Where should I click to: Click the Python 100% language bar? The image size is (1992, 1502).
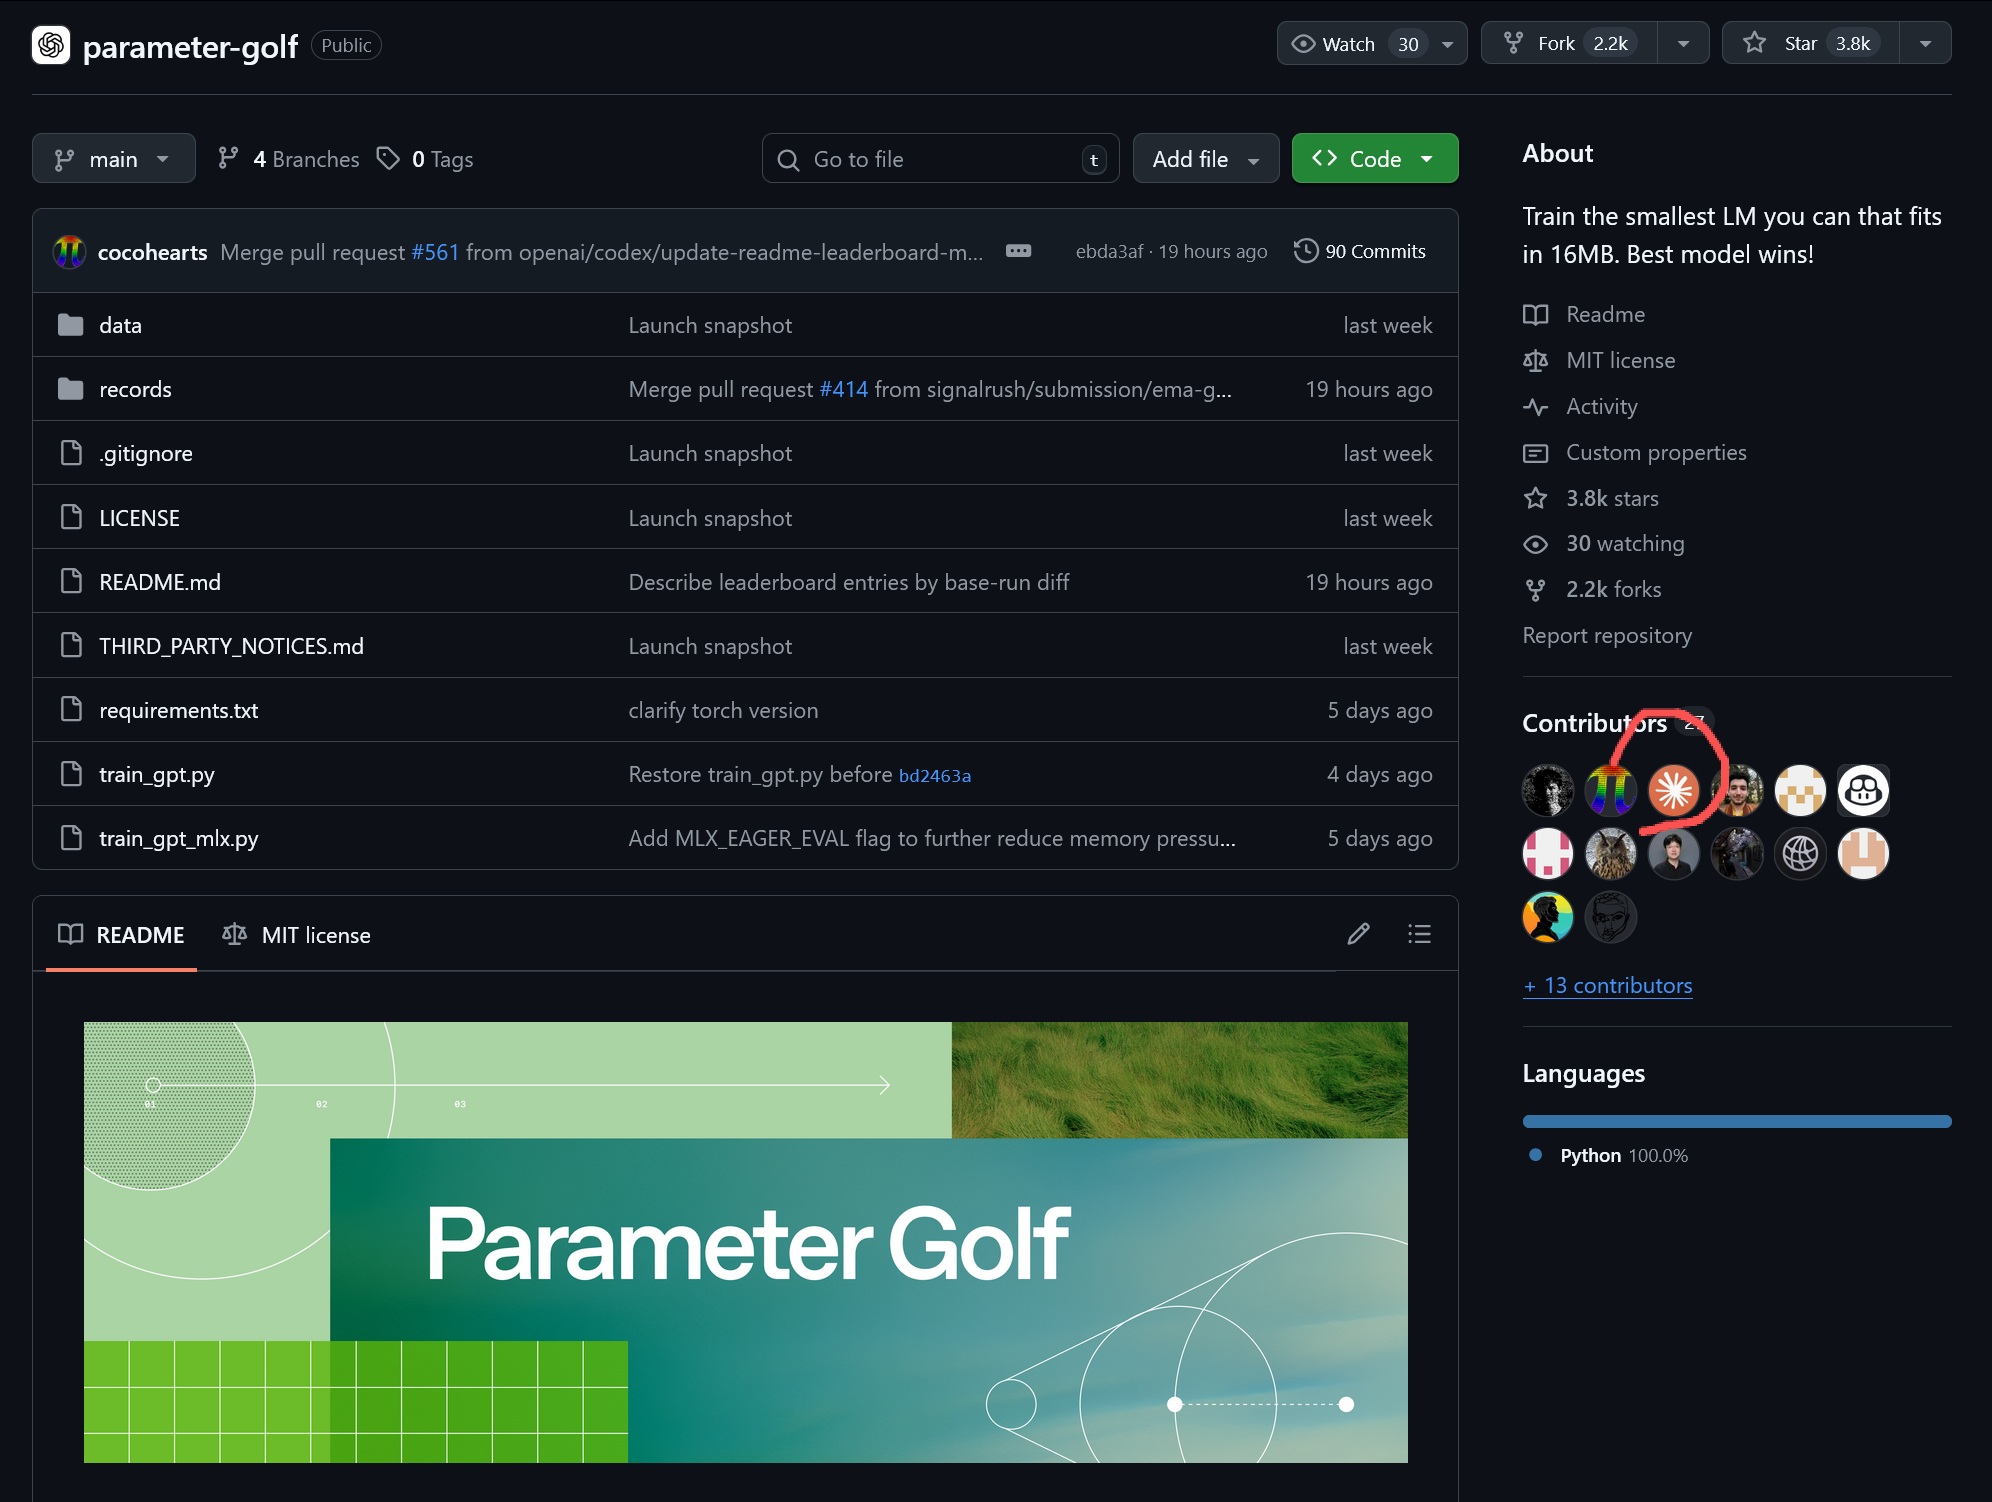1735,1121
